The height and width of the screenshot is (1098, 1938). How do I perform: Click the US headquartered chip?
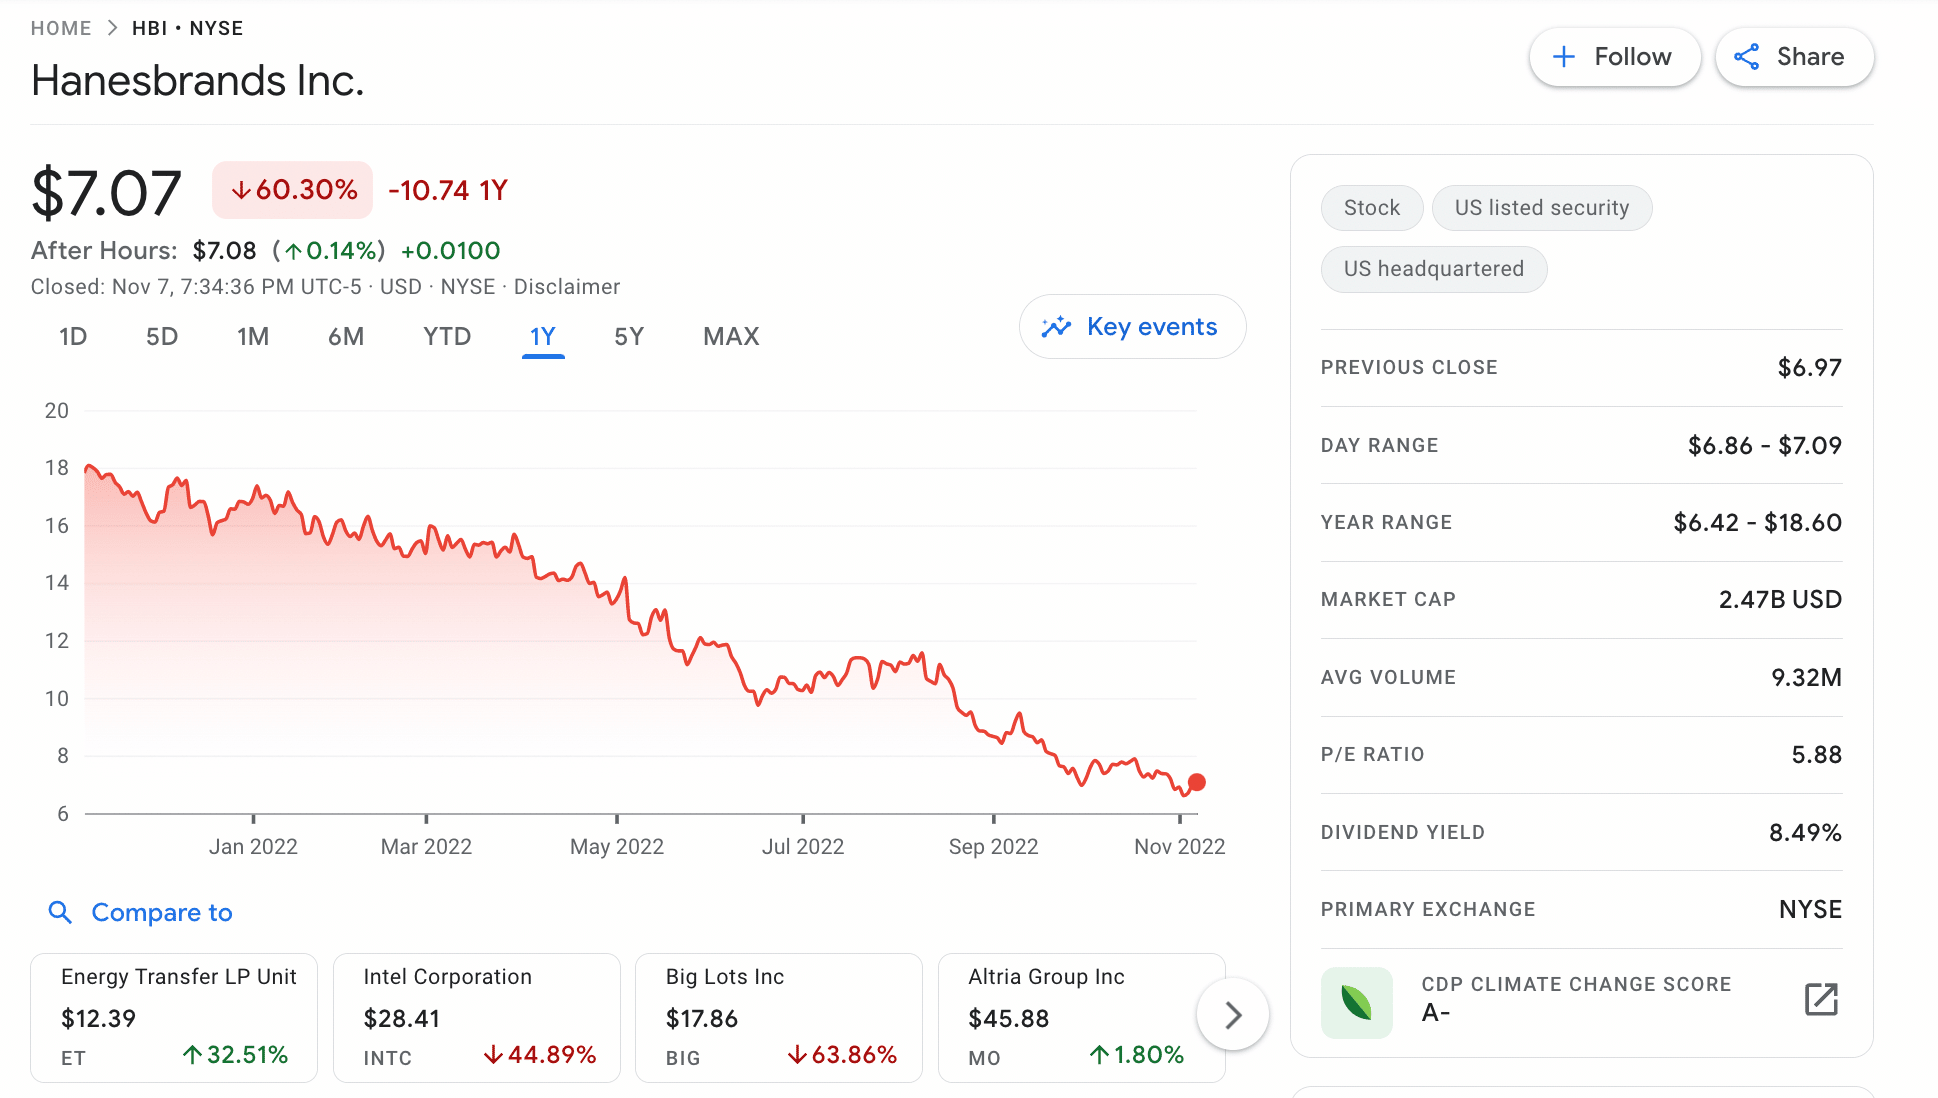(1433, 269)
